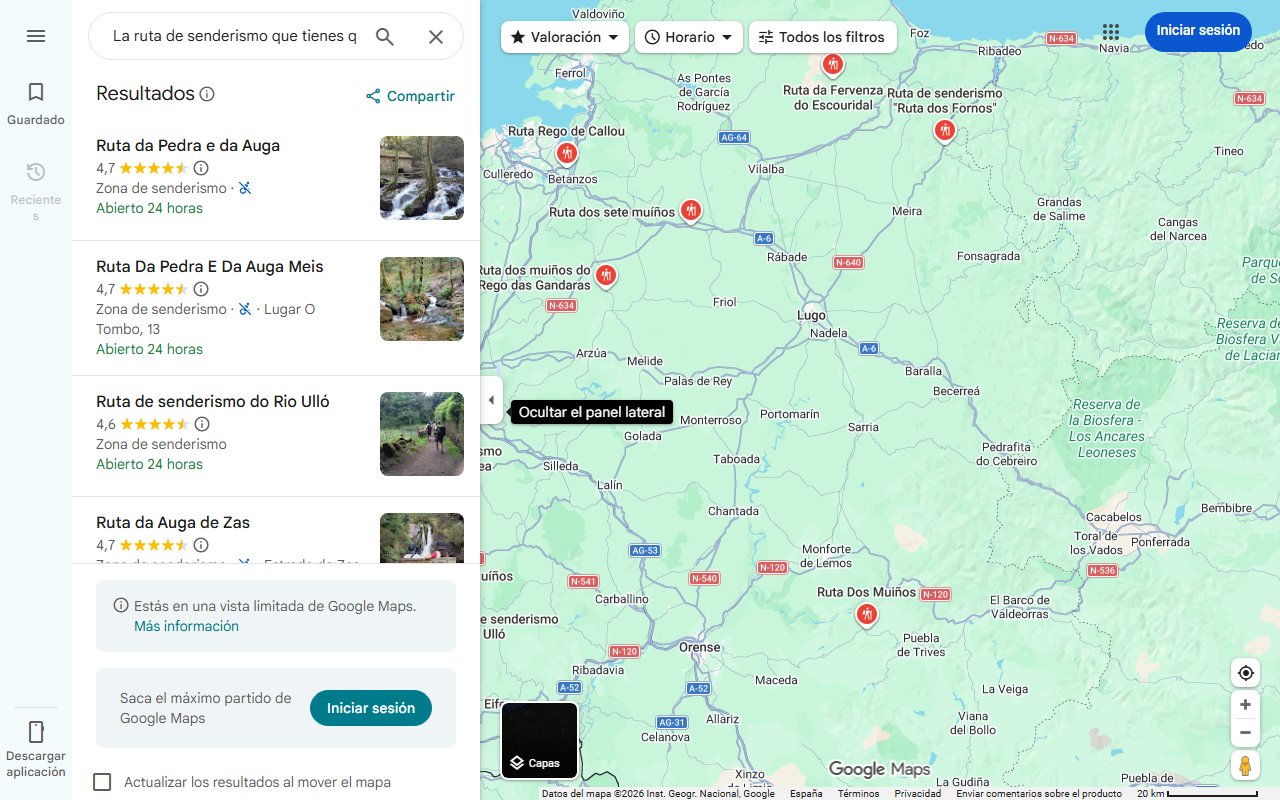1280x800 pixels.
Task: Center the map with the my-location icon
Action: pos(1245,673)
